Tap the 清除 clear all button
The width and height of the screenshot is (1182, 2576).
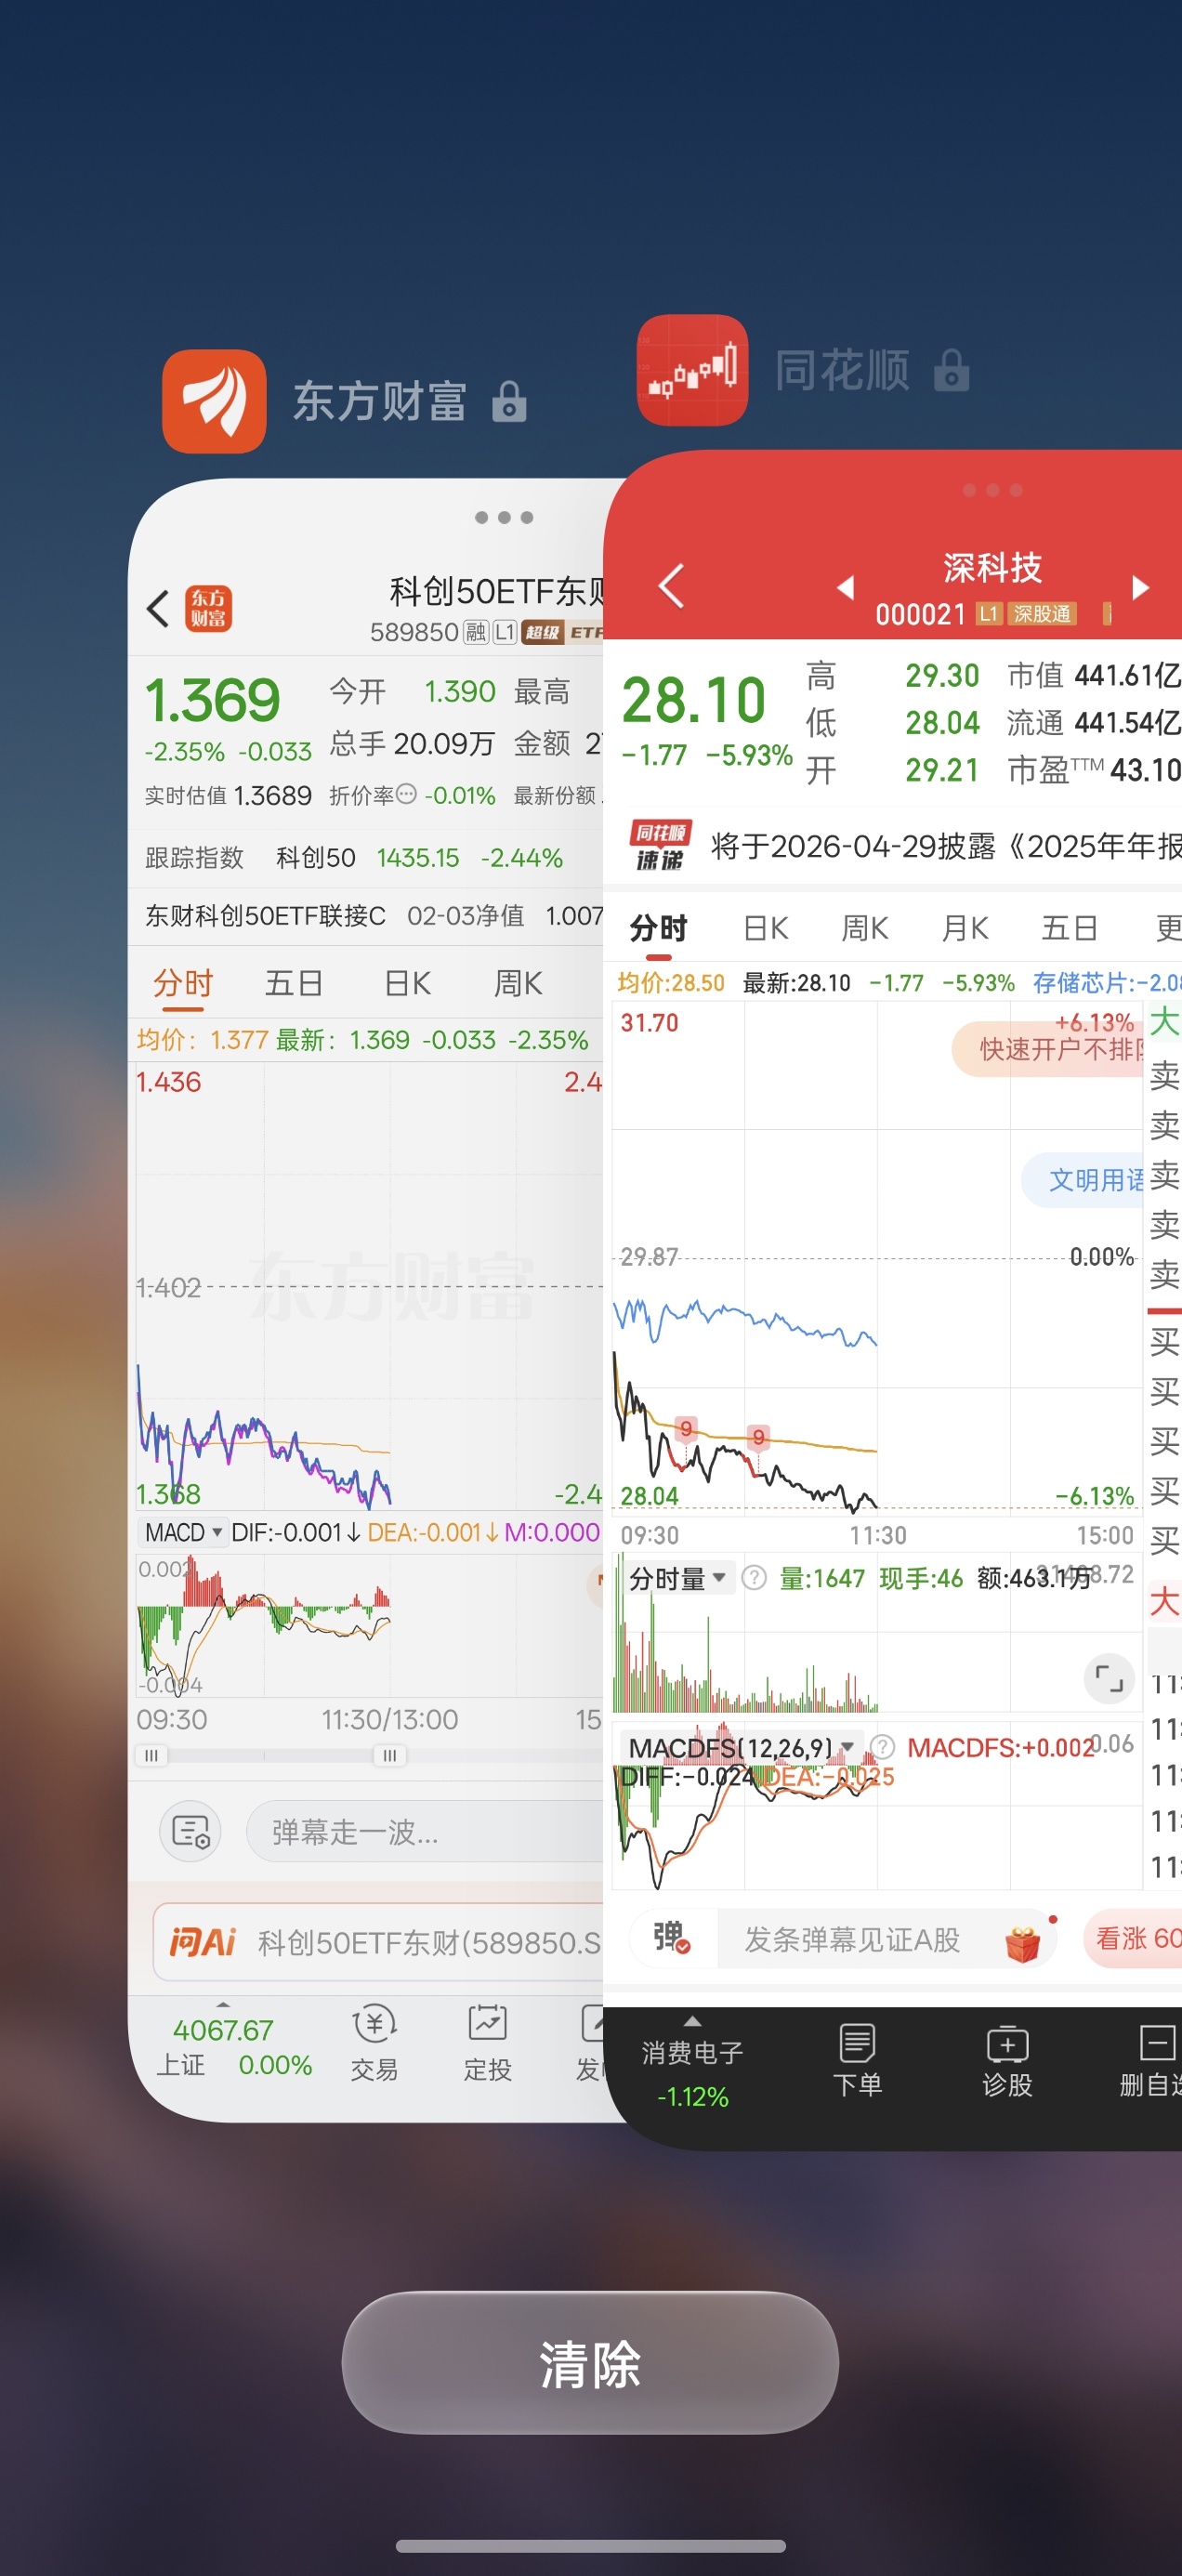[x=590, y=2363]
